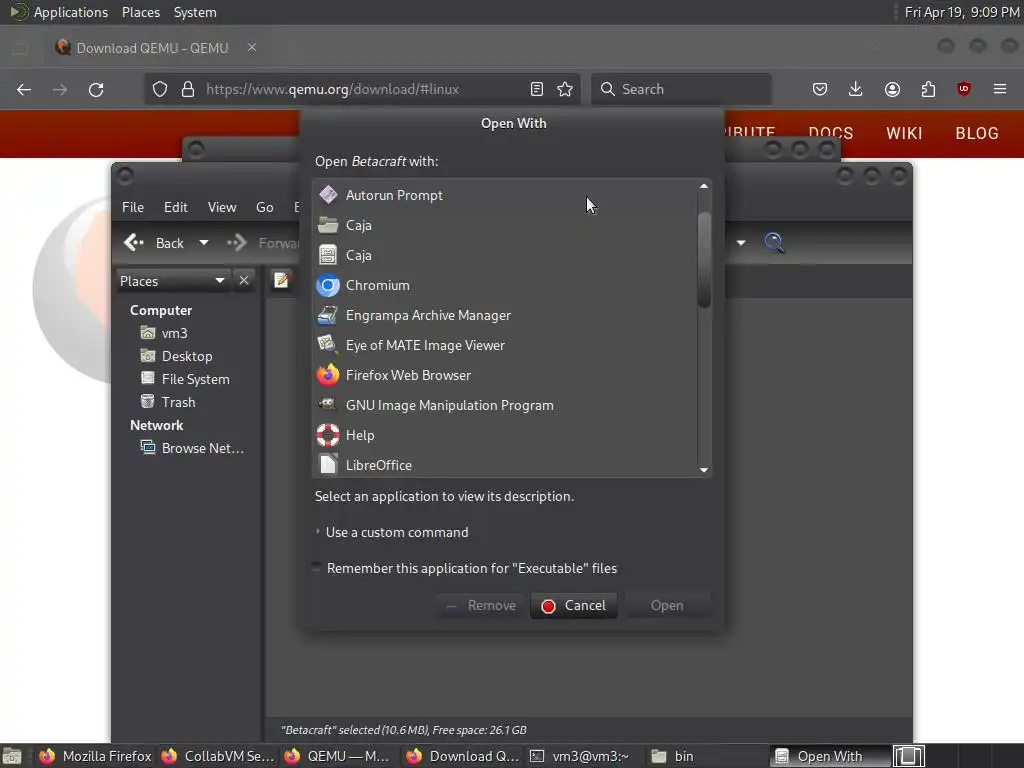Open Pocket save icon in Firefox
Screen dimensions: 1024x768
(820, 89)
